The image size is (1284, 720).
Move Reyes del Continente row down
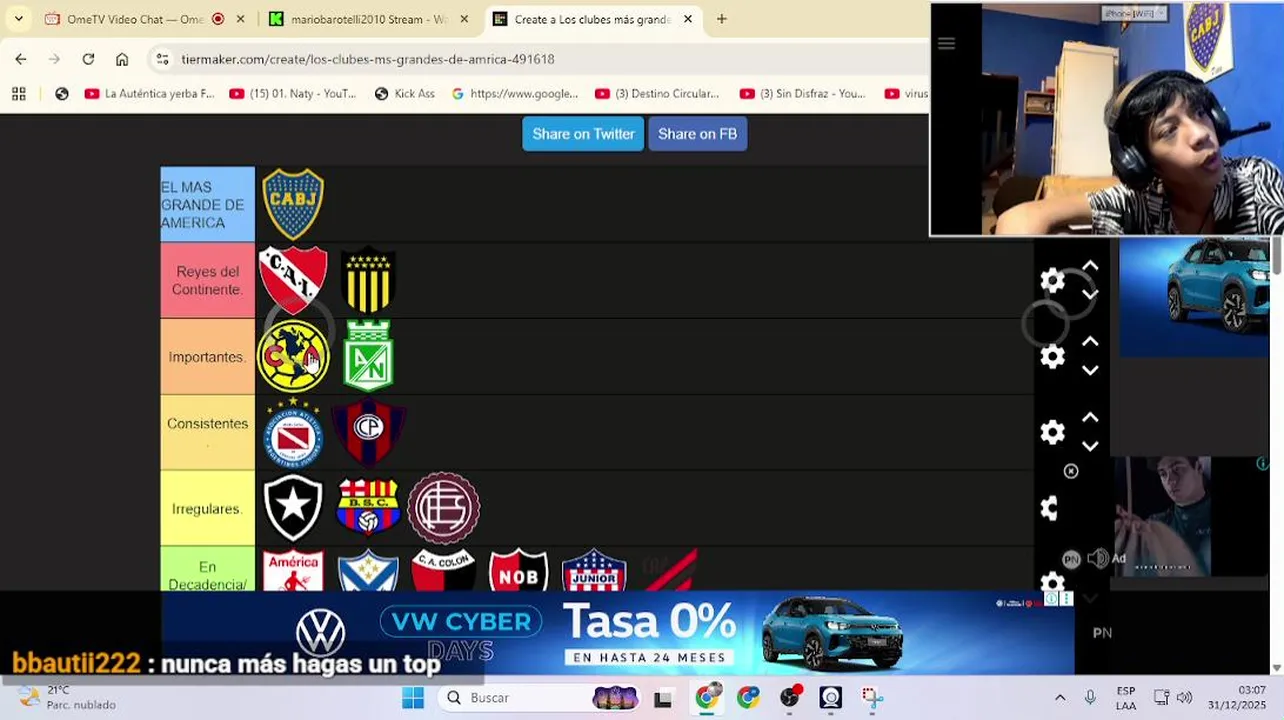[1090, 294]
